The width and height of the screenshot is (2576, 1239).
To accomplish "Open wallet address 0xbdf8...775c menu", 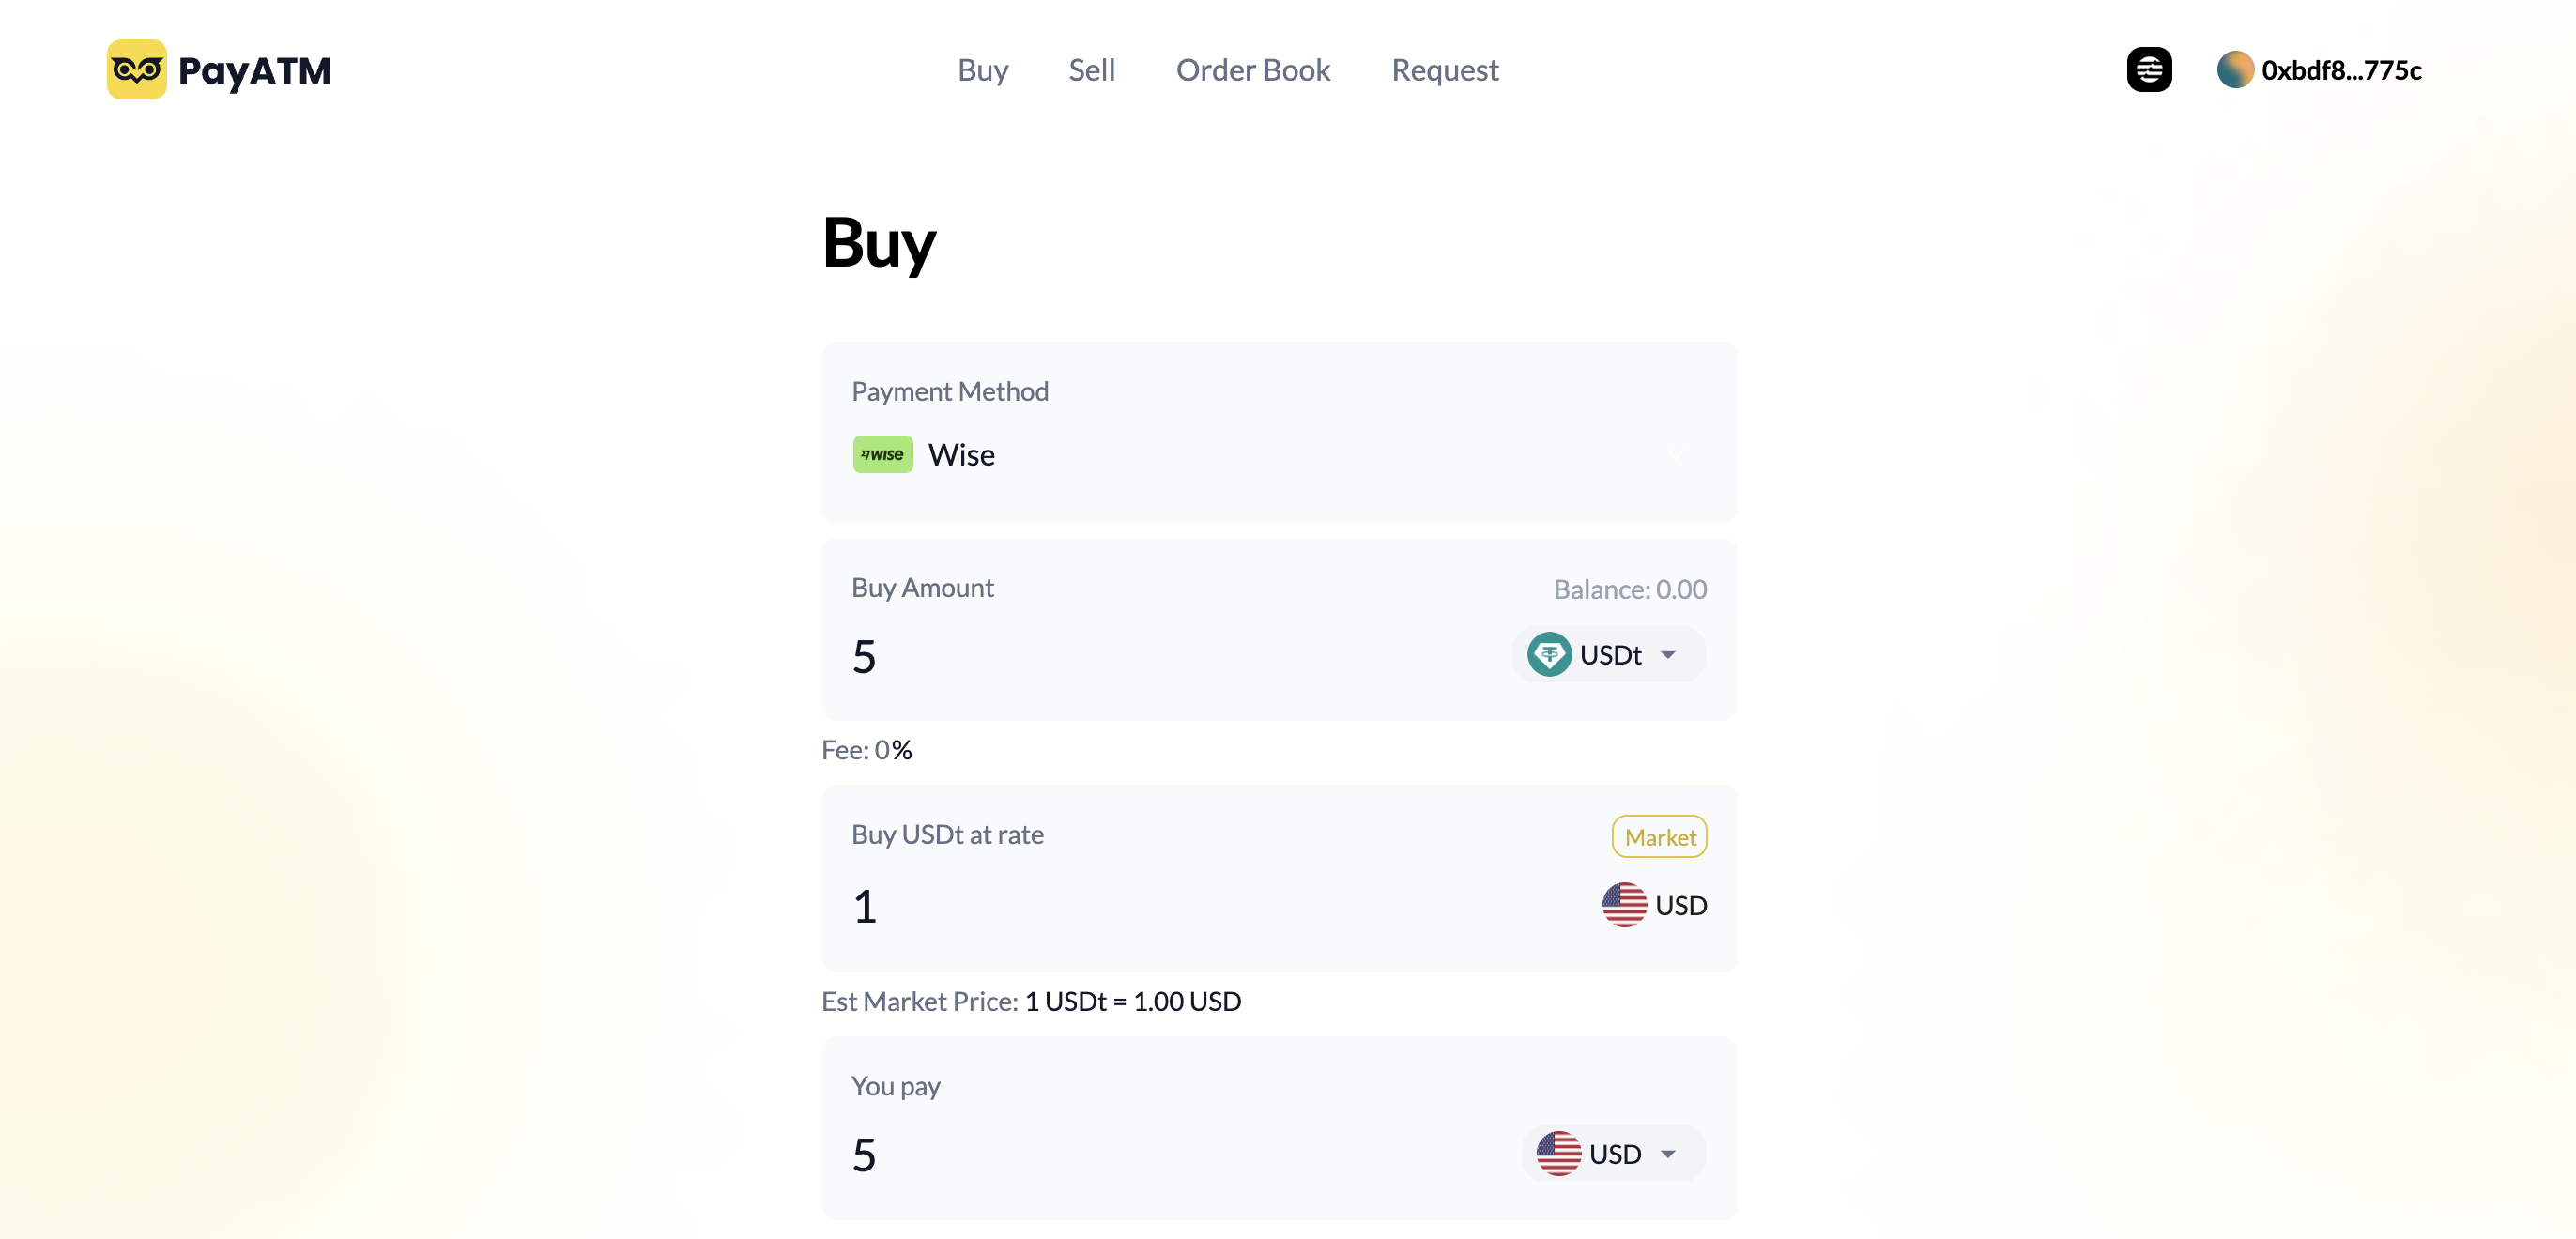I will point(2340,70).
